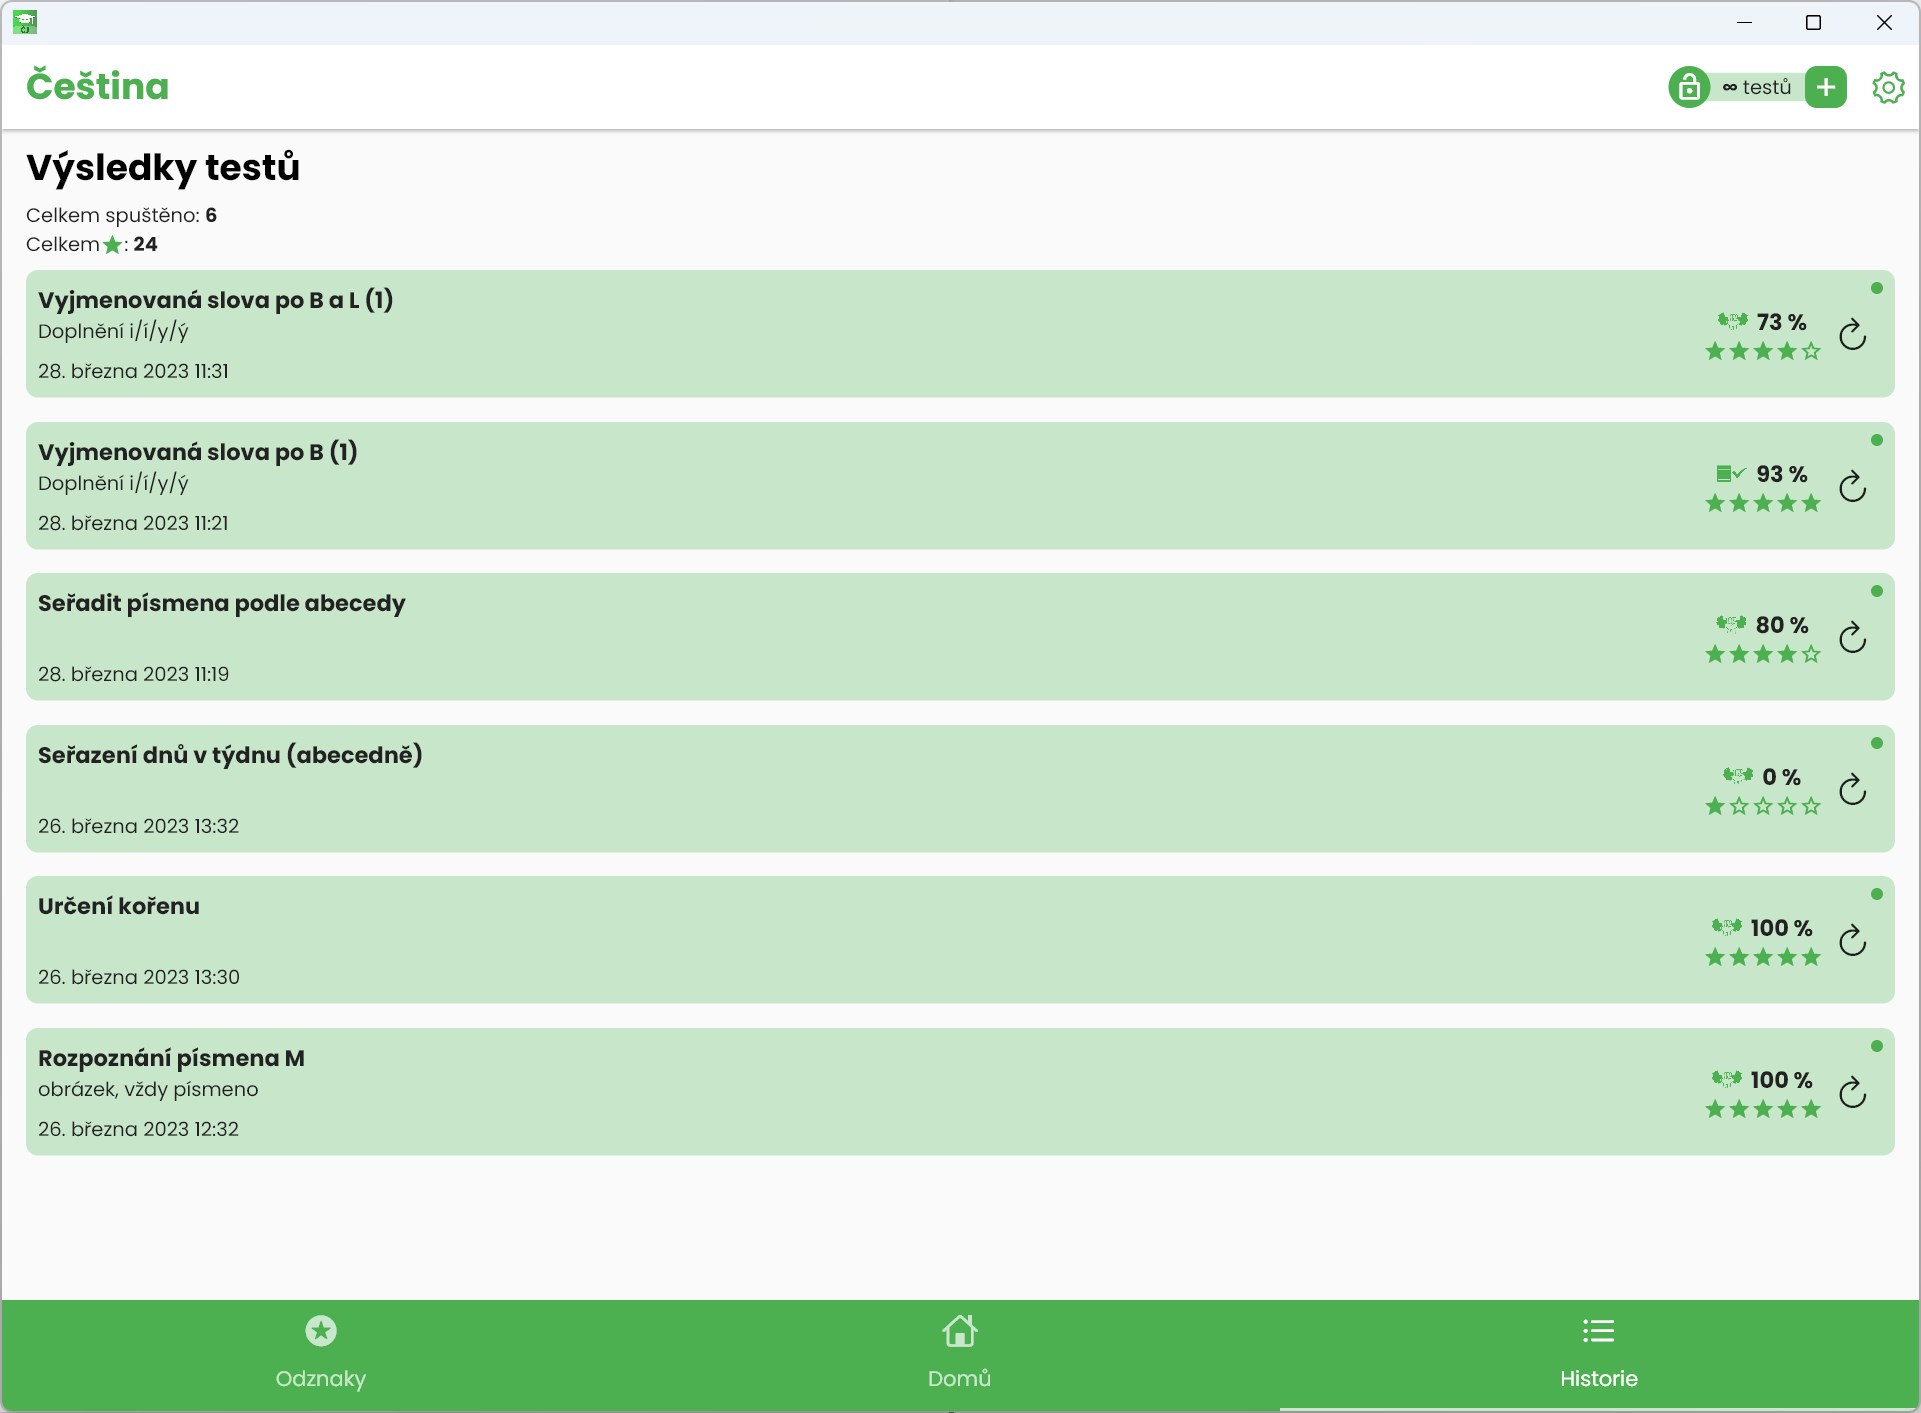Open the settings gear icon
The width and height of the screenshot is (1921, 1413).
click(1887, 87)
